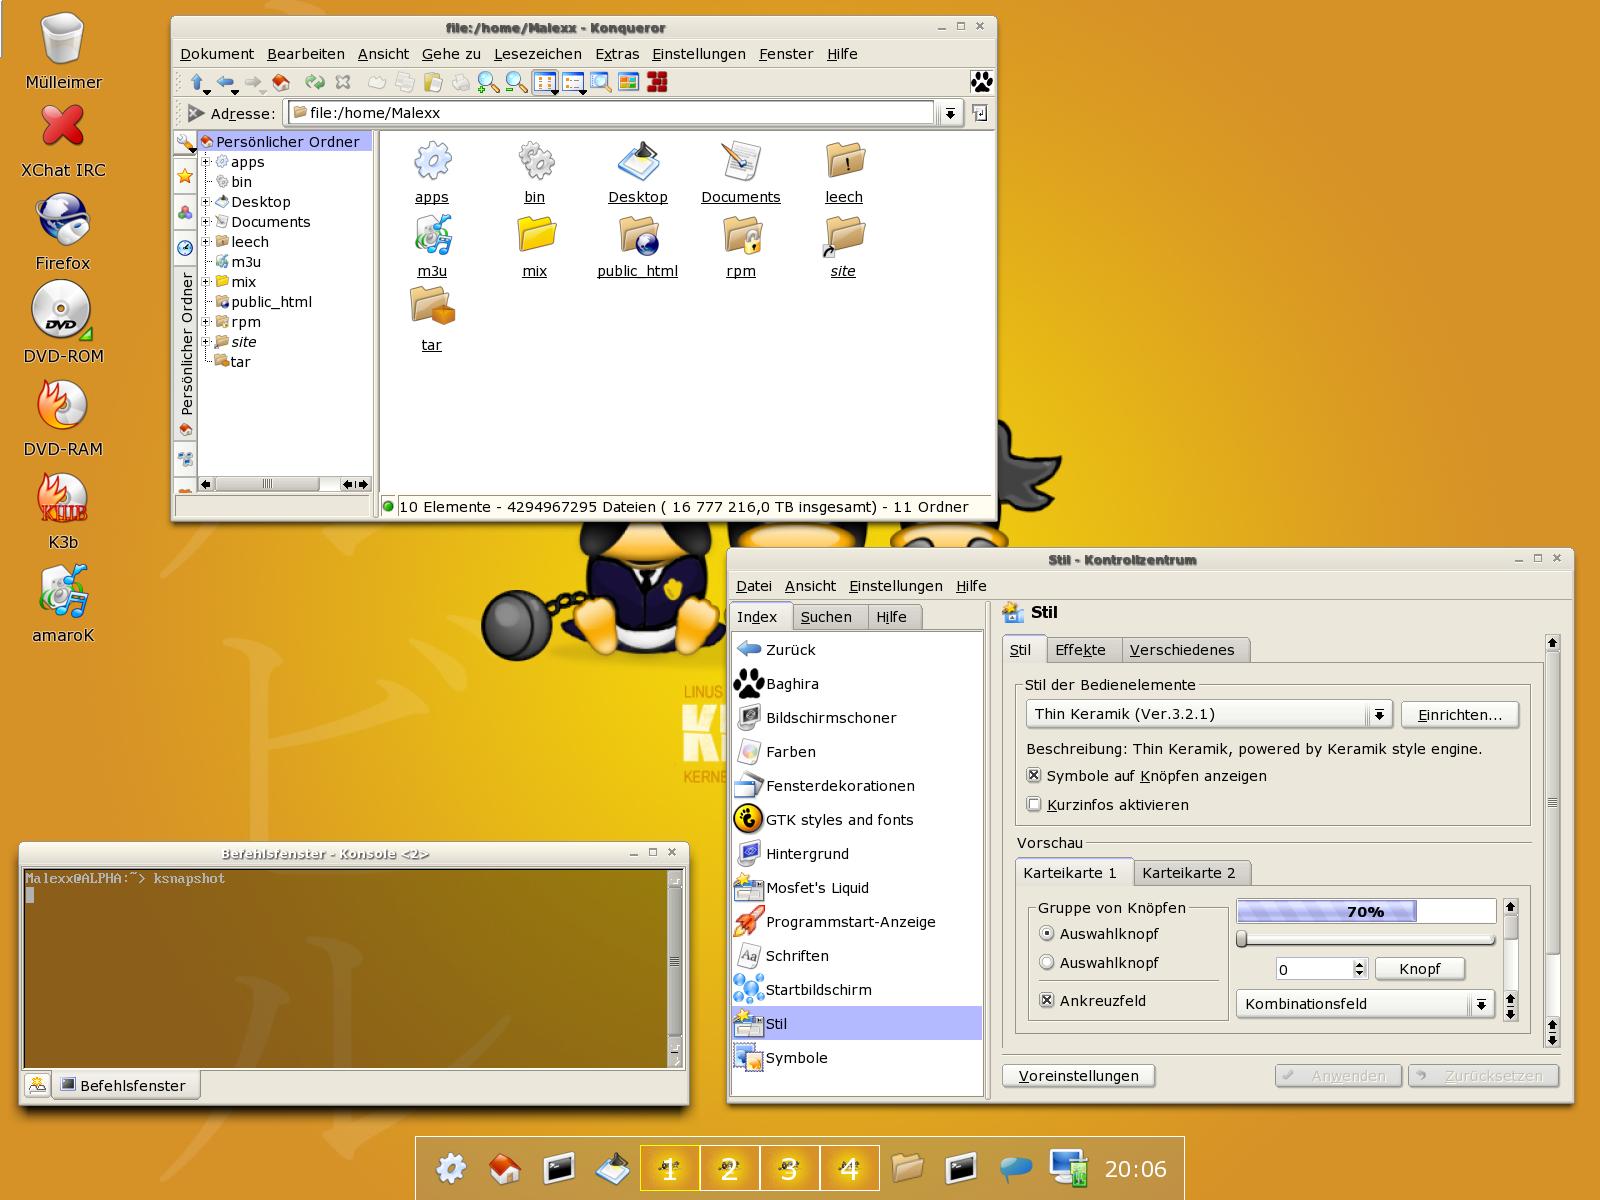Image resolution: width=1600 pixels, height=1200 pixels.
Task: Click the preview slider track in Vorschau
Action: pos(1366,939)
